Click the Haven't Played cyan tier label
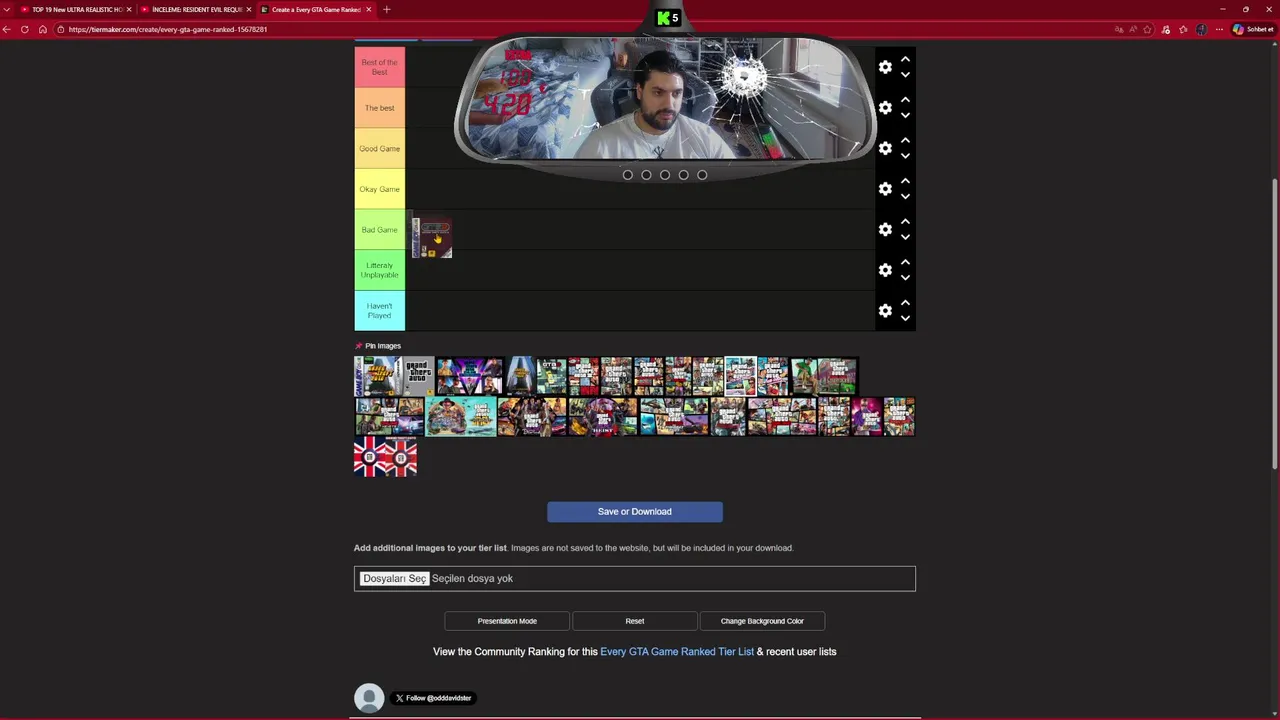This screenshot has width=1280, height=720. click(x=380, y=311)
